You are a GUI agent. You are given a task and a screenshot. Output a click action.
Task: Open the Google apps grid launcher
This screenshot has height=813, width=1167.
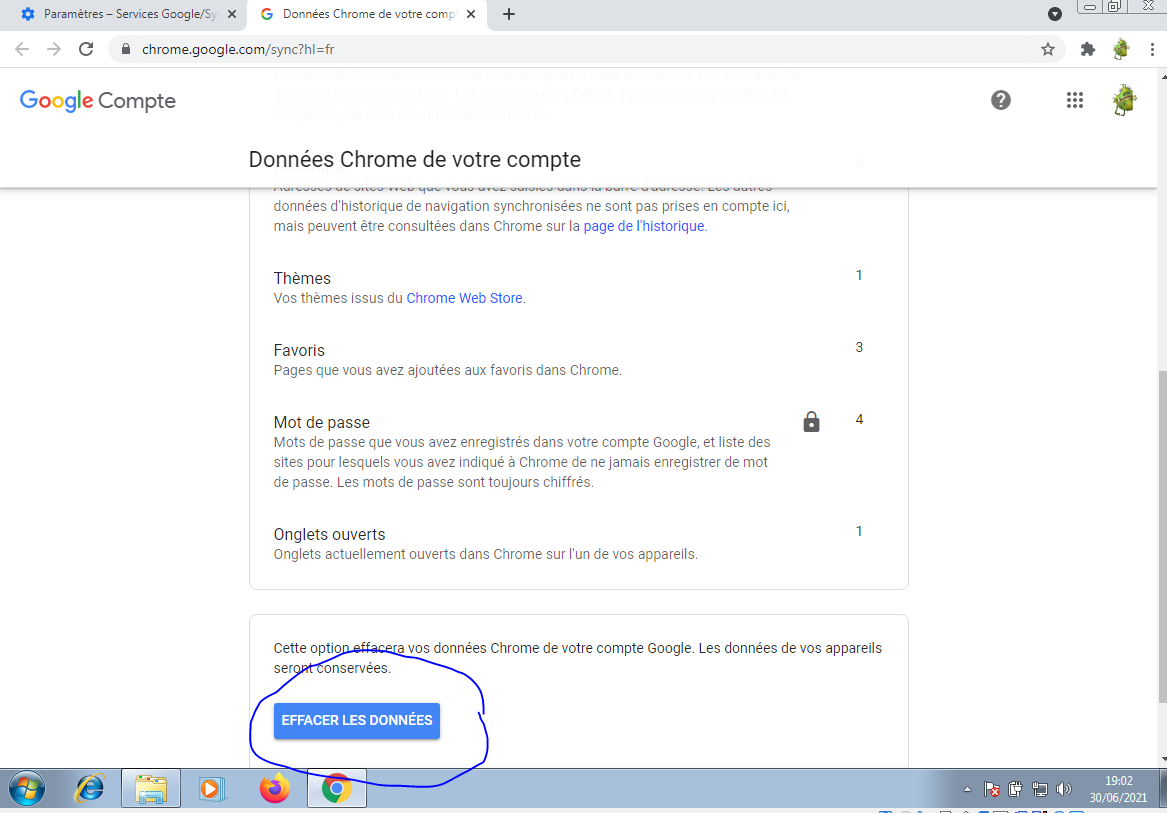[1075, 100]
